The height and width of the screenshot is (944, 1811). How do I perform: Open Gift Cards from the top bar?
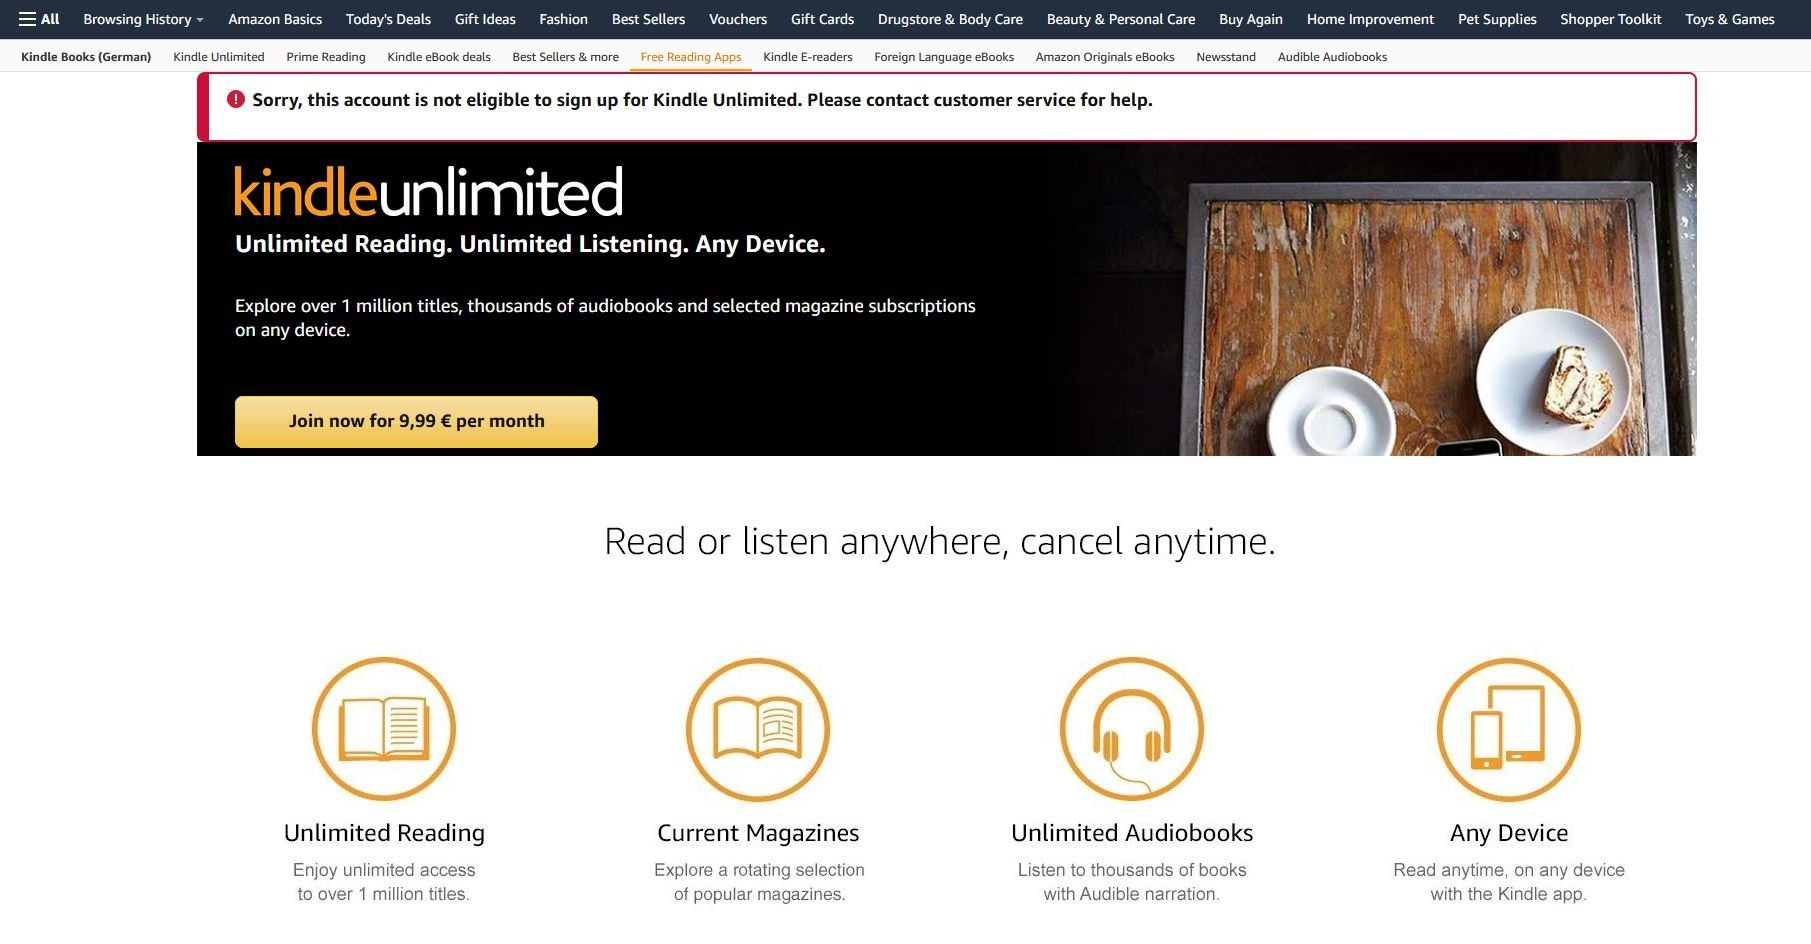pos(822,19)
